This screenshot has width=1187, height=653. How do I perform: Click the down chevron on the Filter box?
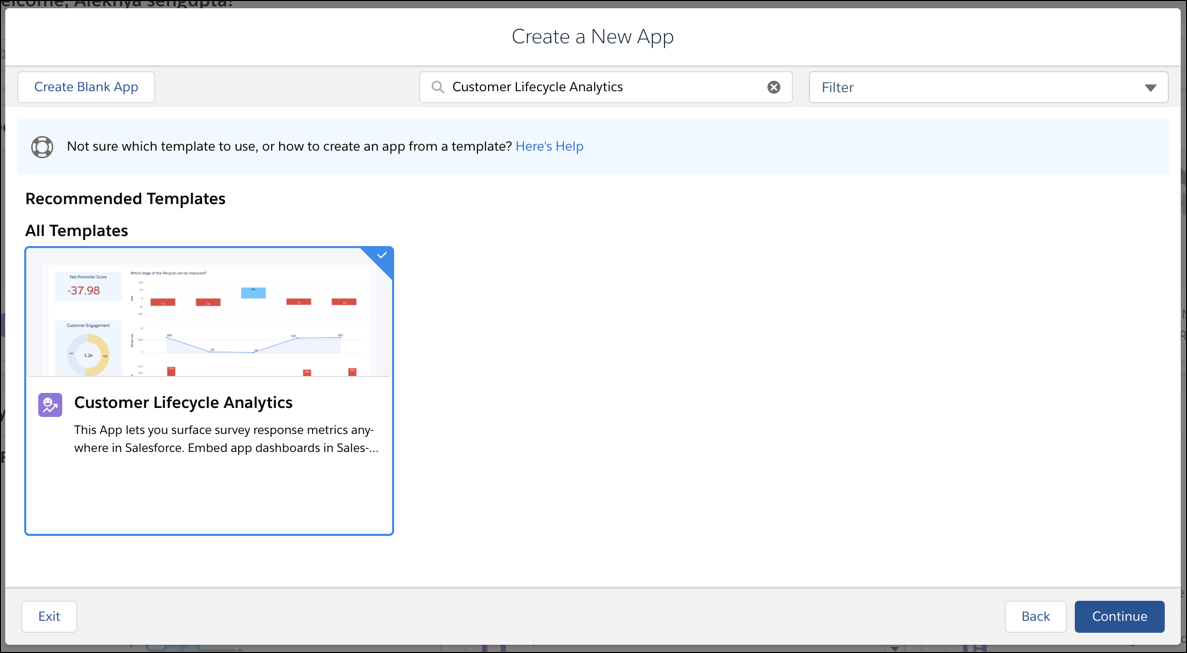point(1150,87)
